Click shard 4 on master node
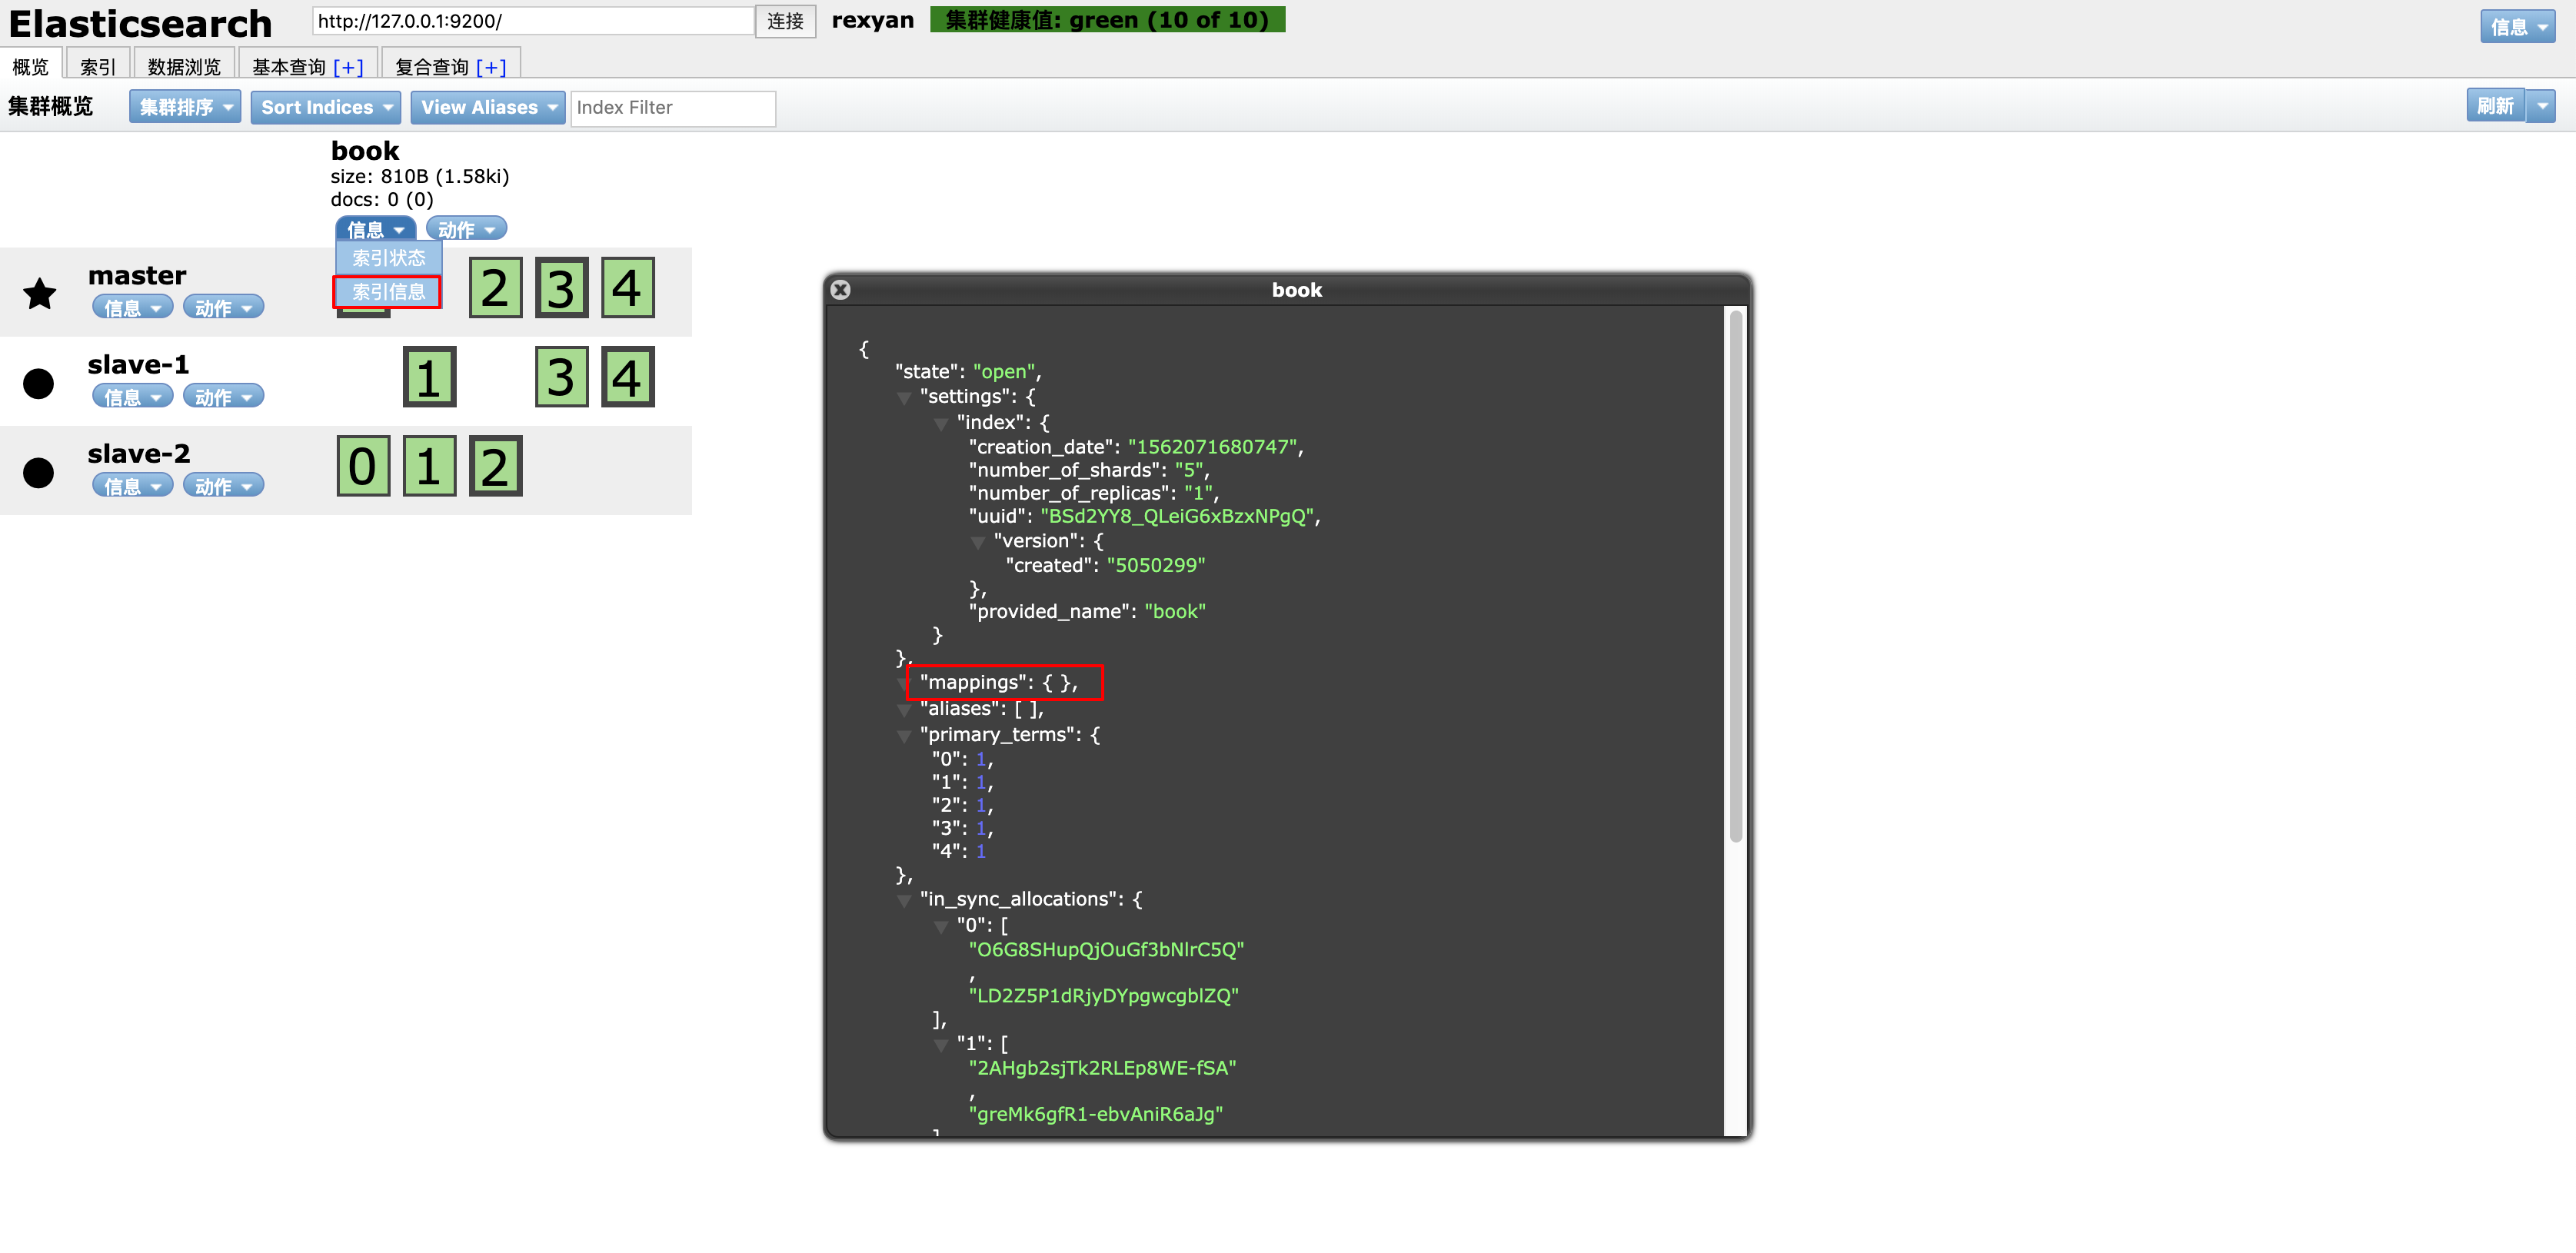The image size is (2576, 1253). coord(627,289)
